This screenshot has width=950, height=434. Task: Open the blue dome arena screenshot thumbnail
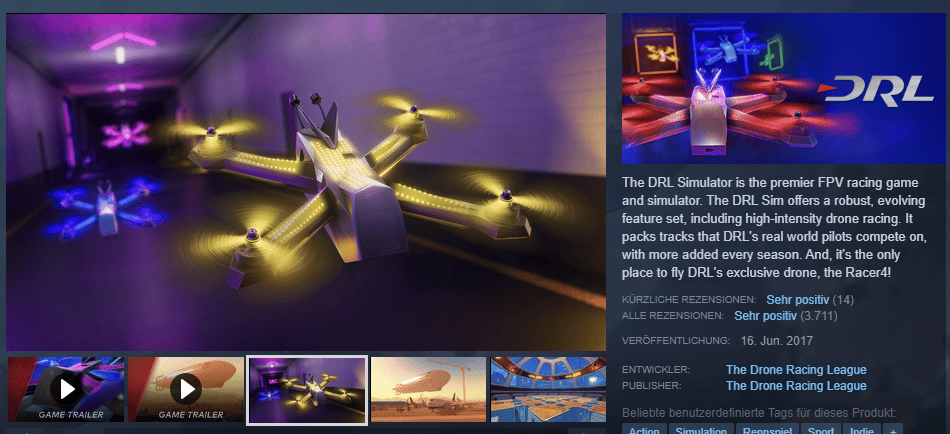click(548, 389)
